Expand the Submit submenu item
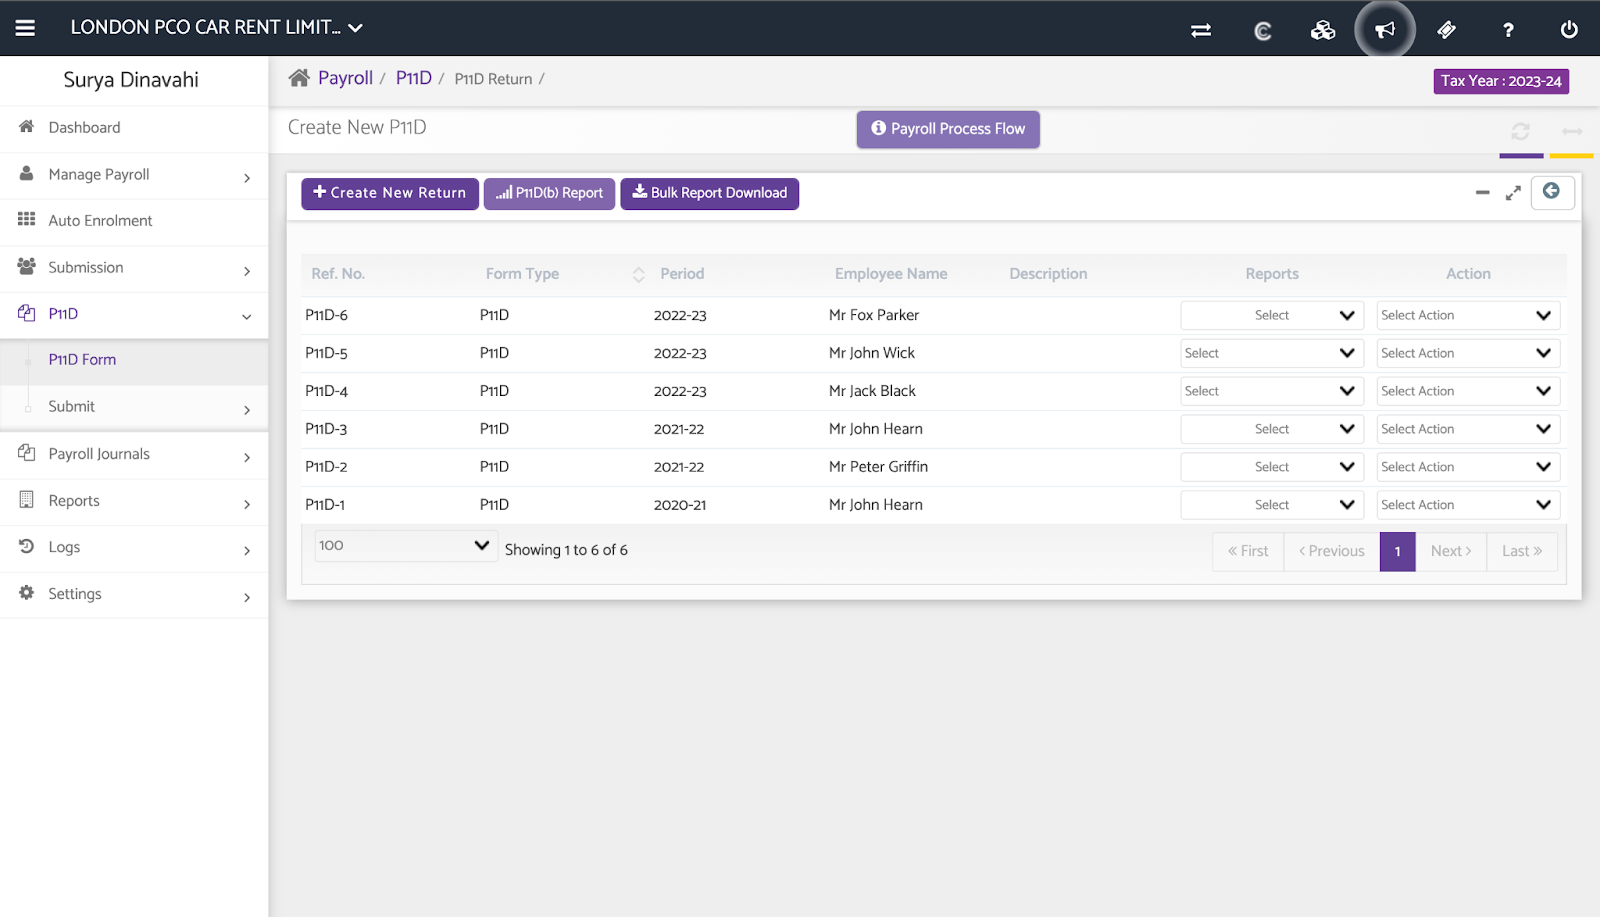The height and width of the screenshot is (917, 1600). 134,407
